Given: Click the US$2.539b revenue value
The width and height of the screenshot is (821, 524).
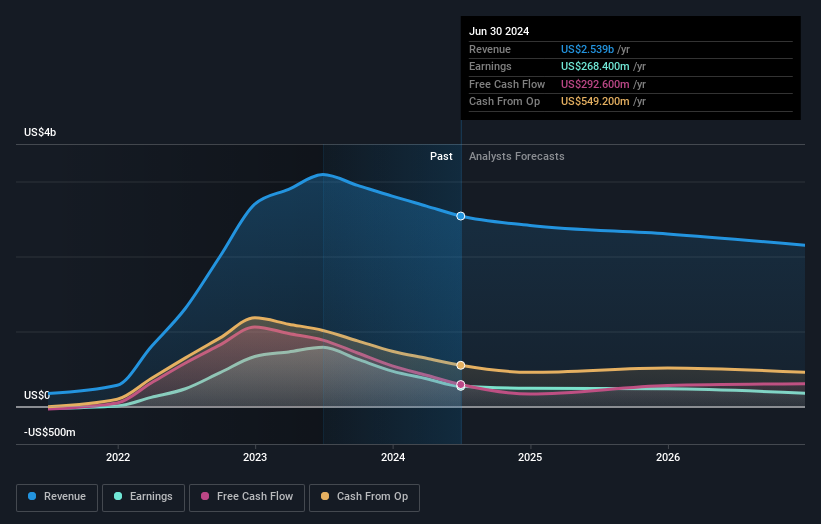Looking at the screenshot, I should 587,49.
